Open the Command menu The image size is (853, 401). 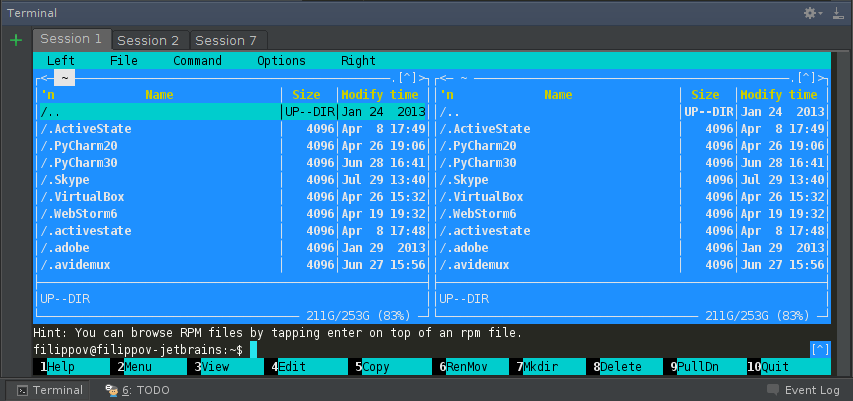pyautogui.click(x=197, y=61)
